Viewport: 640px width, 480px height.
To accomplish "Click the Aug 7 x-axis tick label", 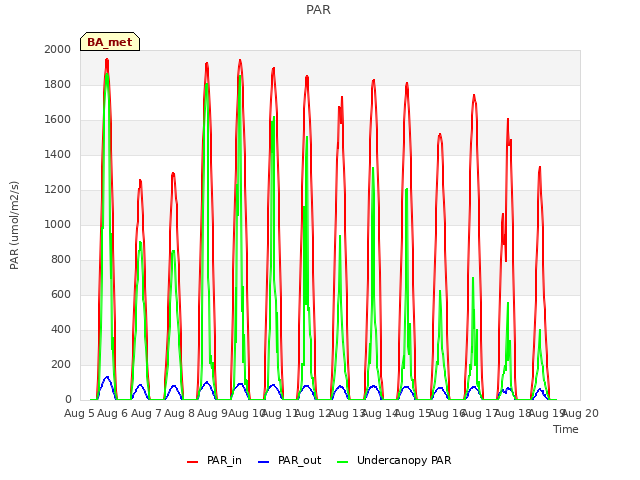I will click(x=146, y=413).
